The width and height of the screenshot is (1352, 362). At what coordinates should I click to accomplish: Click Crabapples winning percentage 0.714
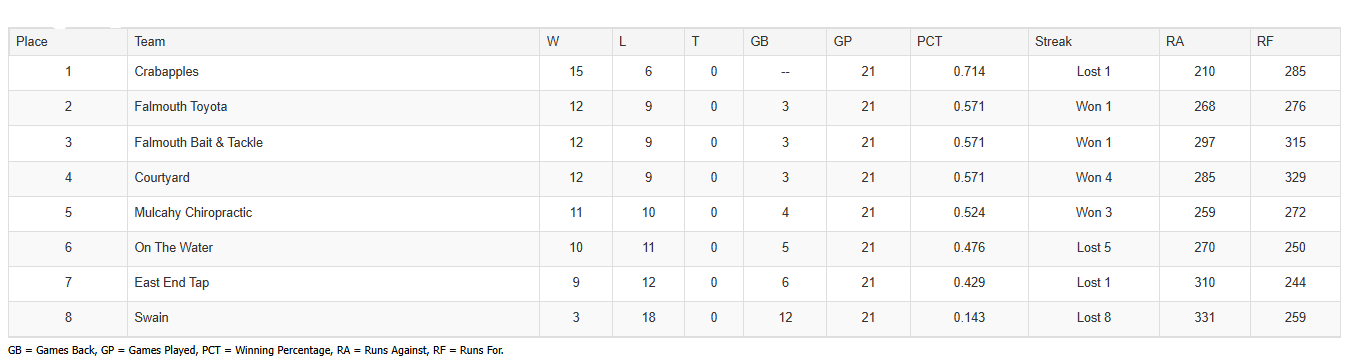[x=969, y=72]
